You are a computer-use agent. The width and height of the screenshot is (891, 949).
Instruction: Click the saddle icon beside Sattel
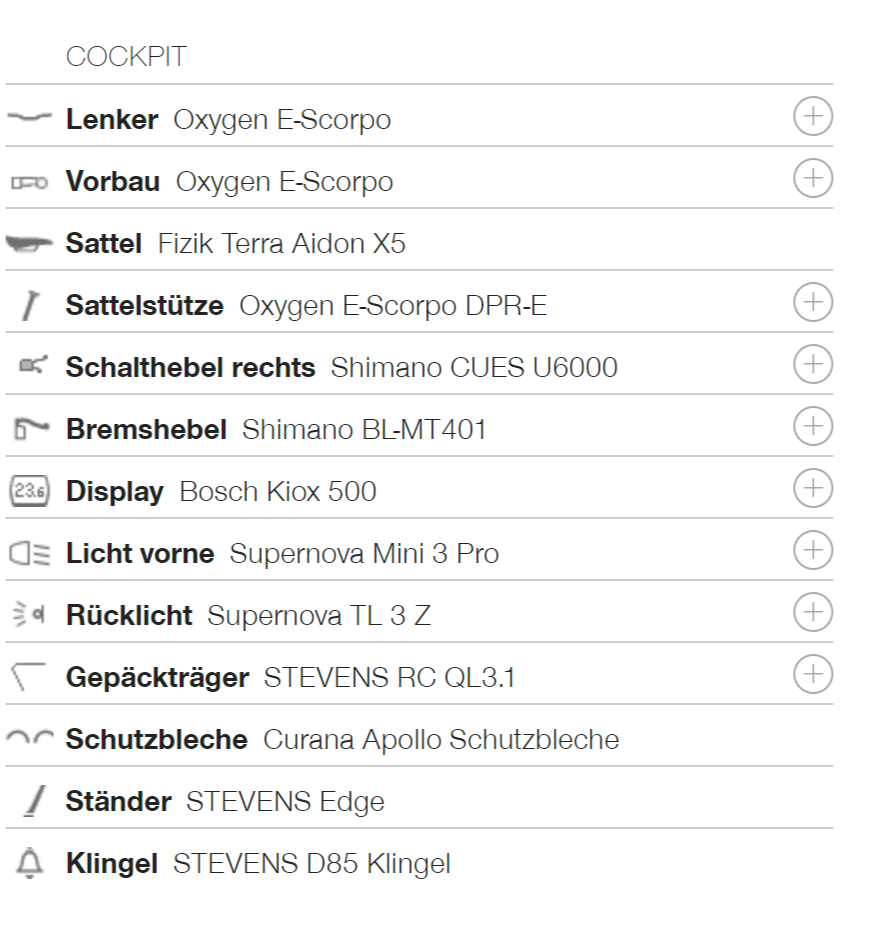click(x=29, y=243)
